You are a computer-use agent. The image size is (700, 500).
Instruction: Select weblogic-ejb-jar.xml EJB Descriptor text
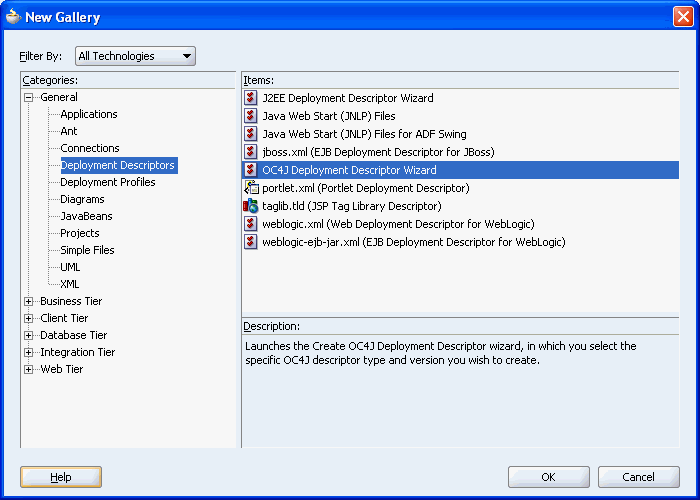414,242
